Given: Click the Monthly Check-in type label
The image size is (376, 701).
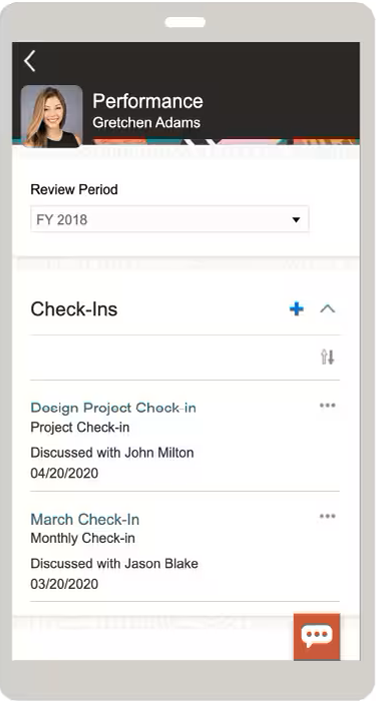Looking at the screenshot, I should [83, 538].
